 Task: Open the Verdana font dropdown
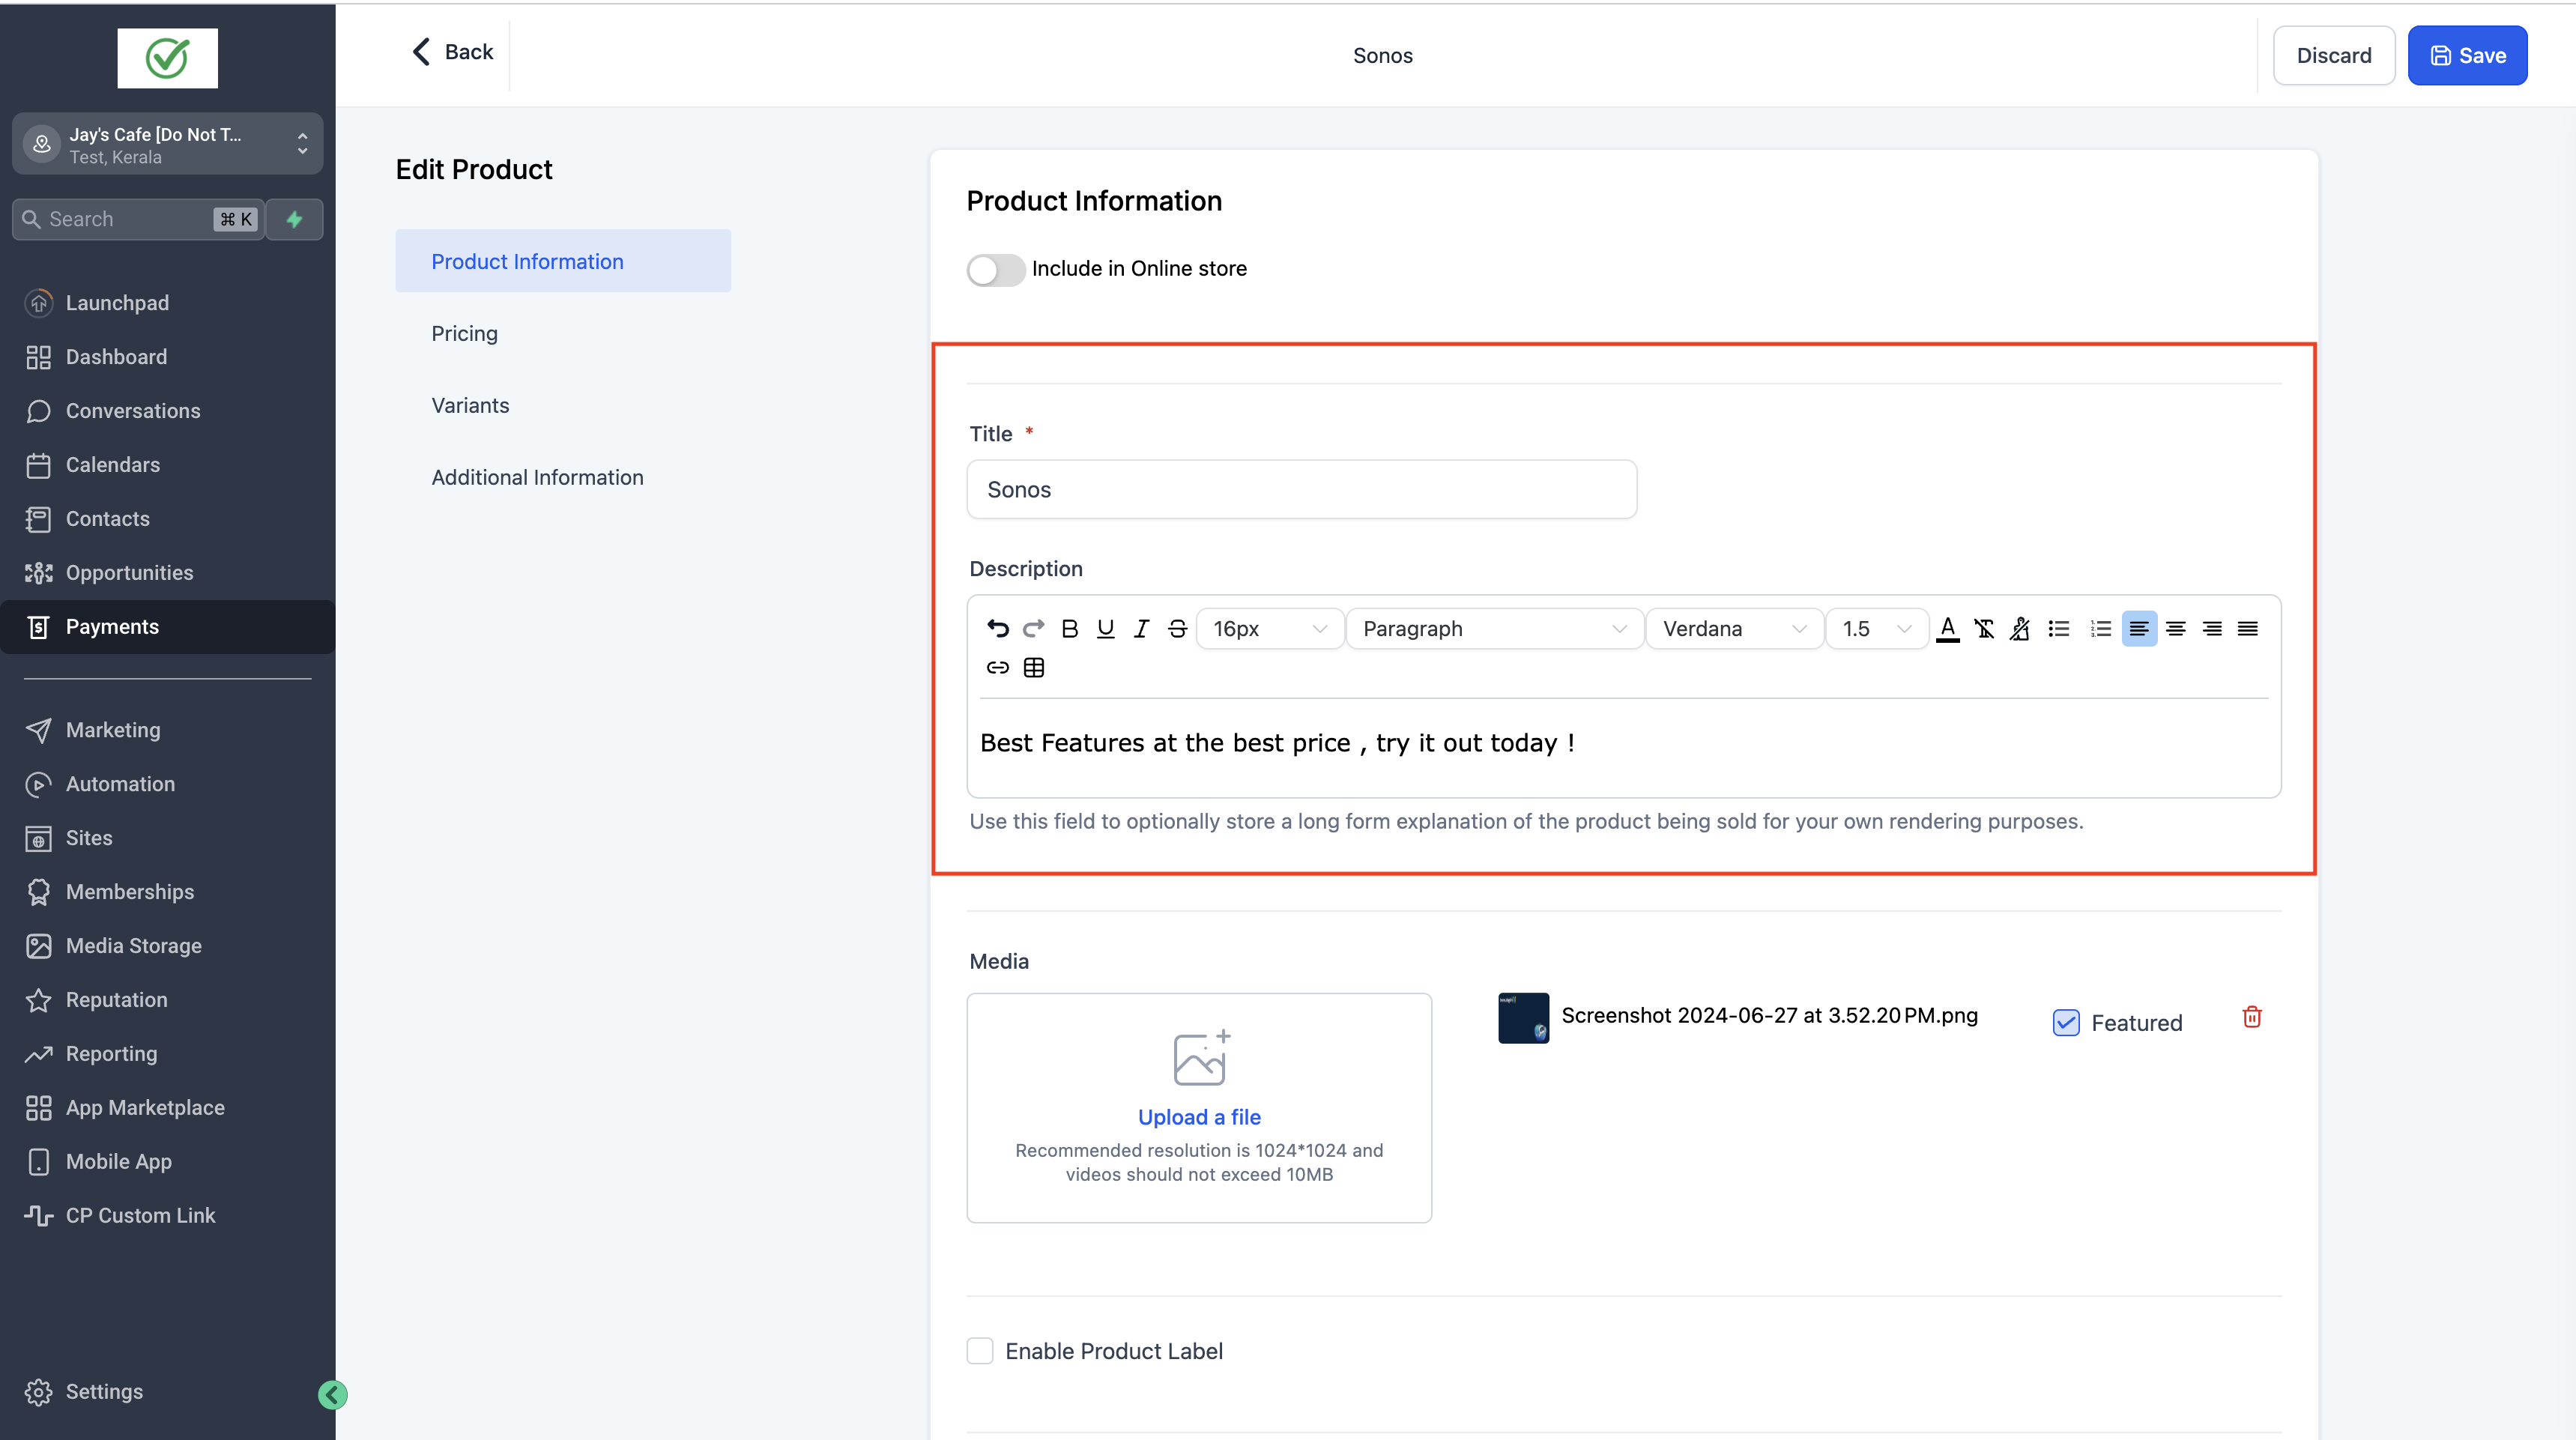1734,628
